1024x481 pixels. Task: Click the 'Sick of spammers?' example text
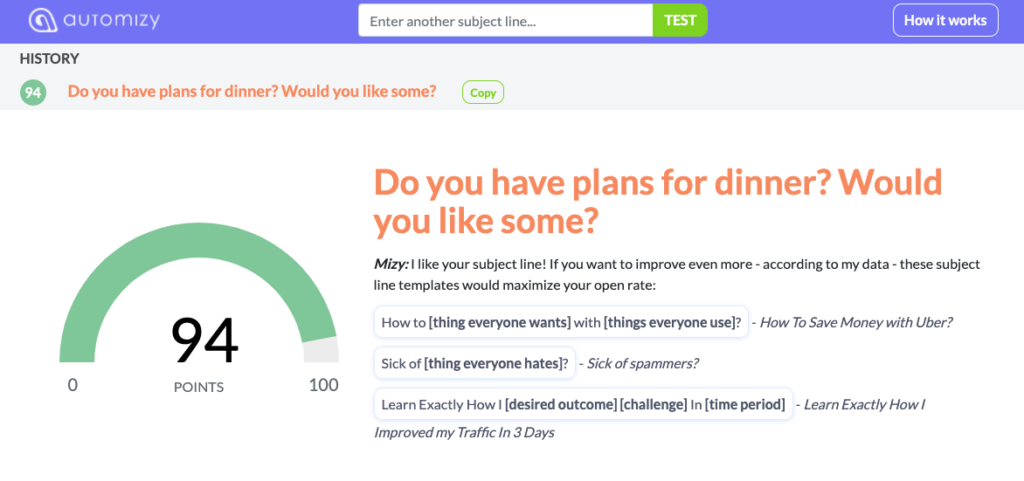(642, 364)
